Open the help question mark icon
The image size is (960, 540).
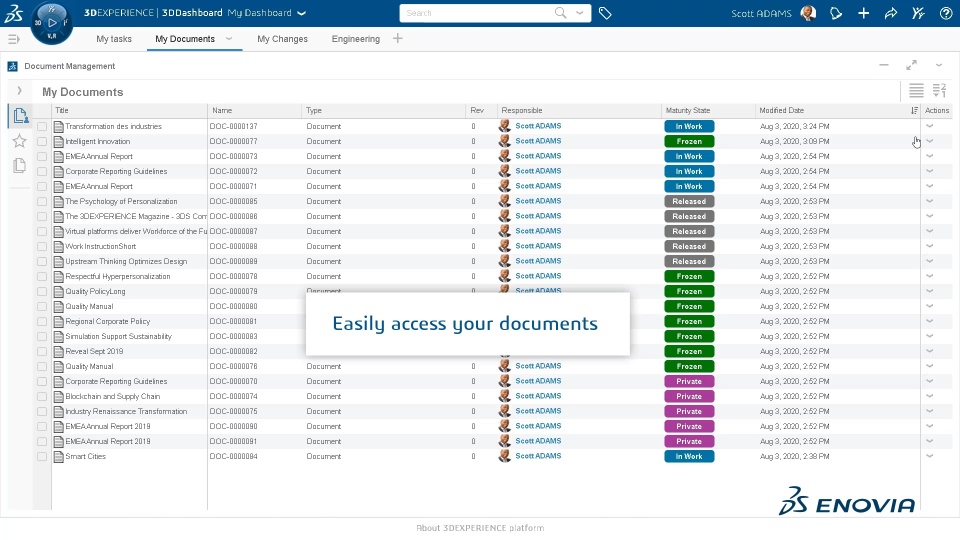[x=945, y=13]
